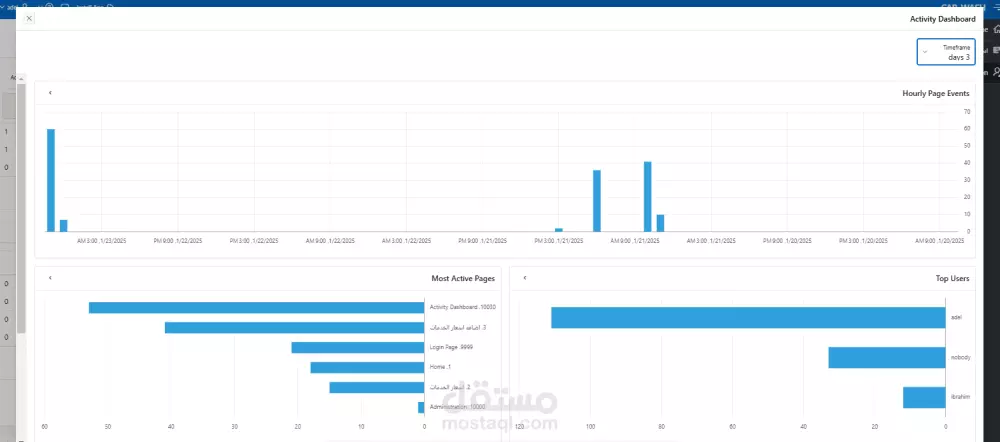This screenshot has height=442, width=1000.
Task: Click the scroll-up arrow on left scrollbar
Action: [21, 78]
